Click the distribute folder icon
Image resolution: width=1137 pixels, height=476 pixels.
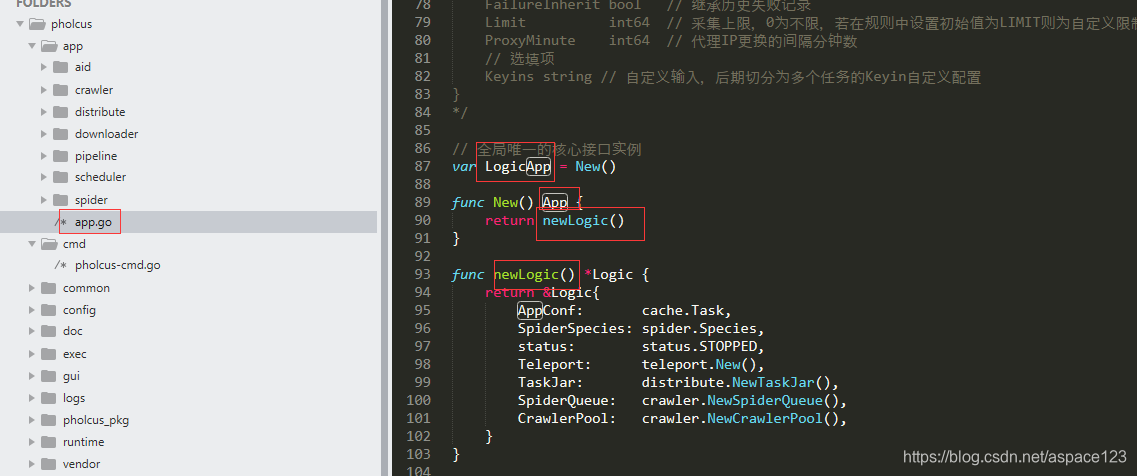(61, 112)
